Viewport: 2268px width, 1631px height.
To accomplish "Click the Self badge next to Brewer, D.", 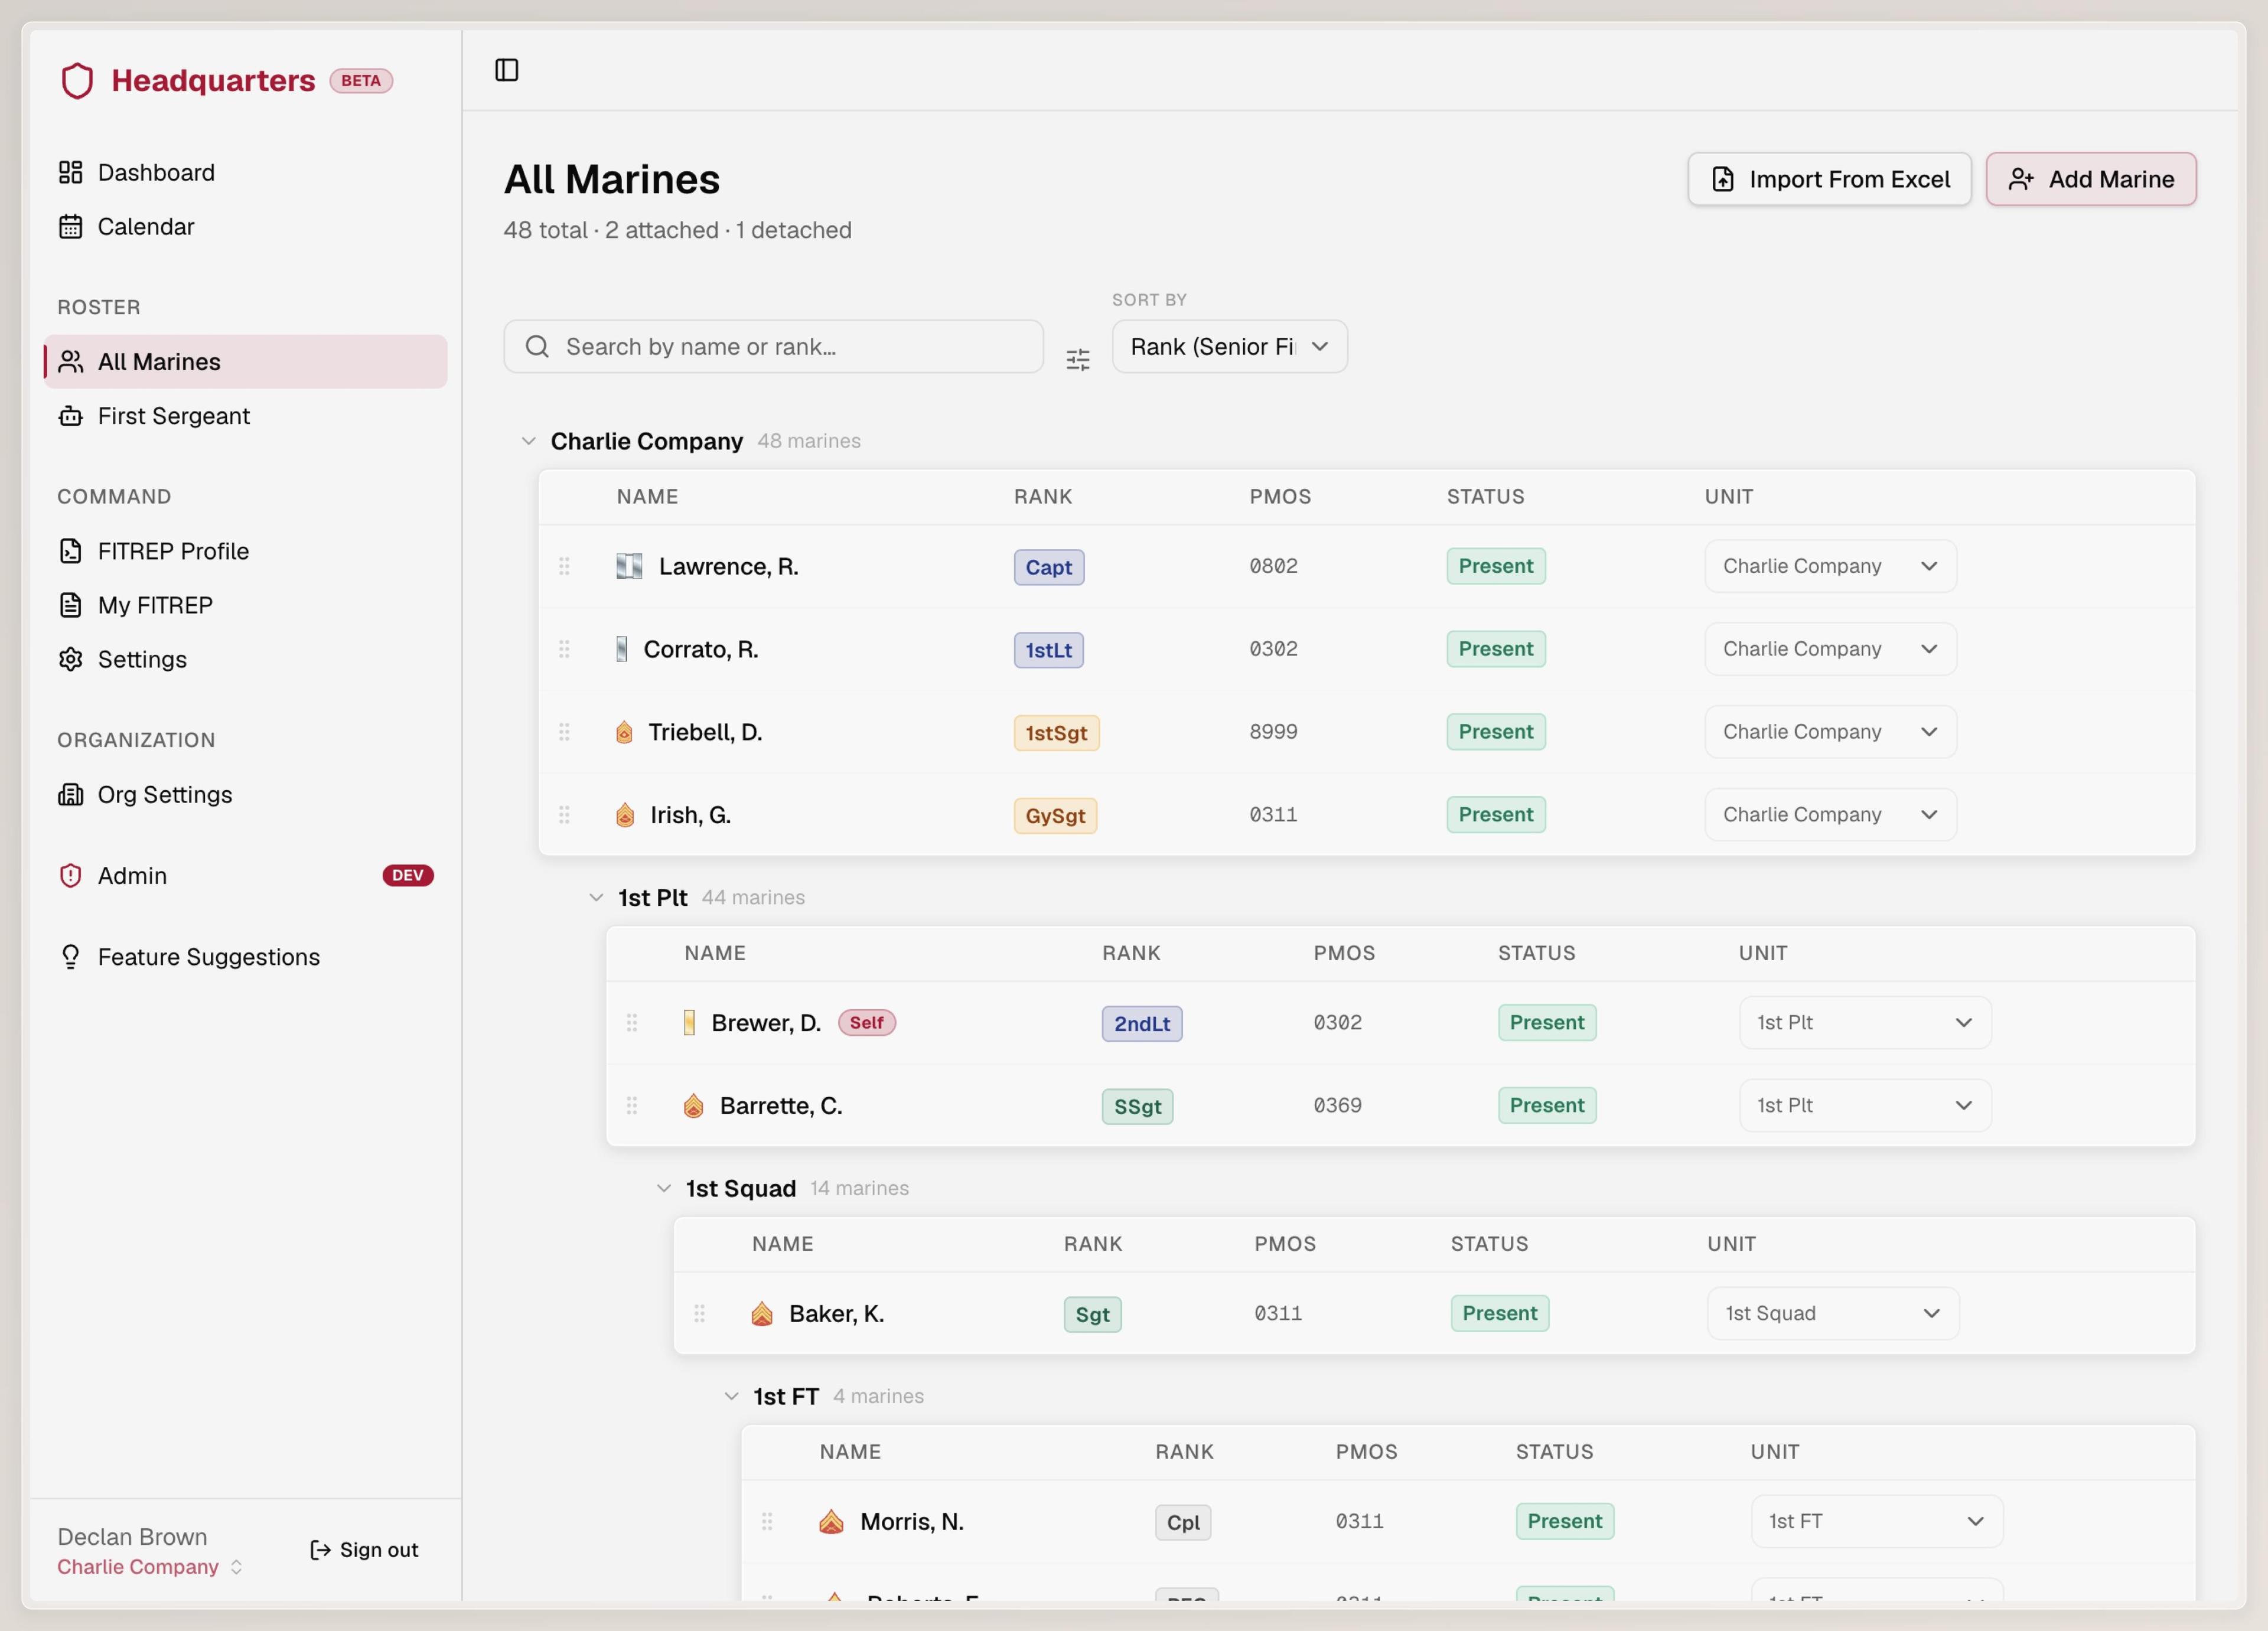I will click(x=866, y=1022).
